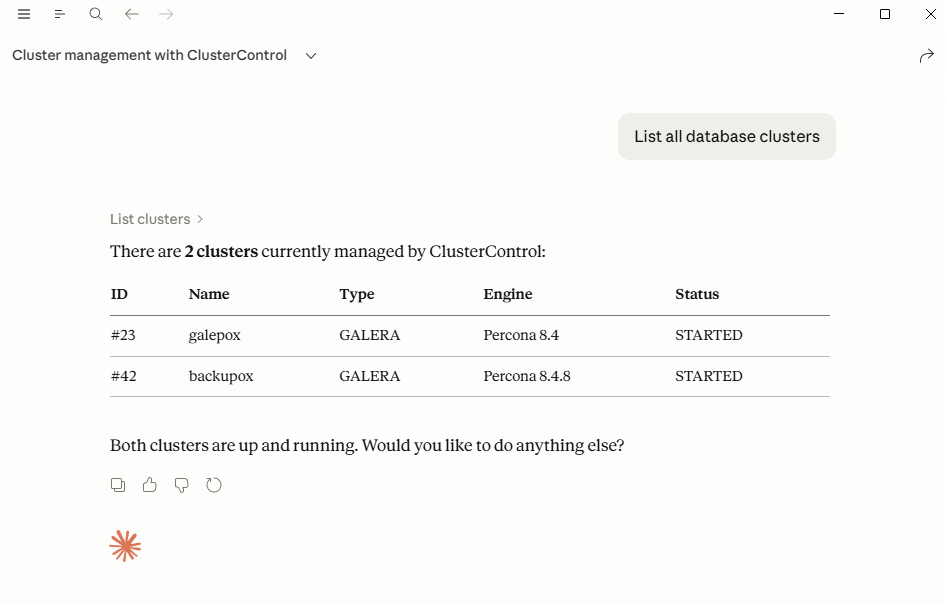Go back with the left arrow
946x604 pixels.
pyautogui.click(x=132, y=14)
